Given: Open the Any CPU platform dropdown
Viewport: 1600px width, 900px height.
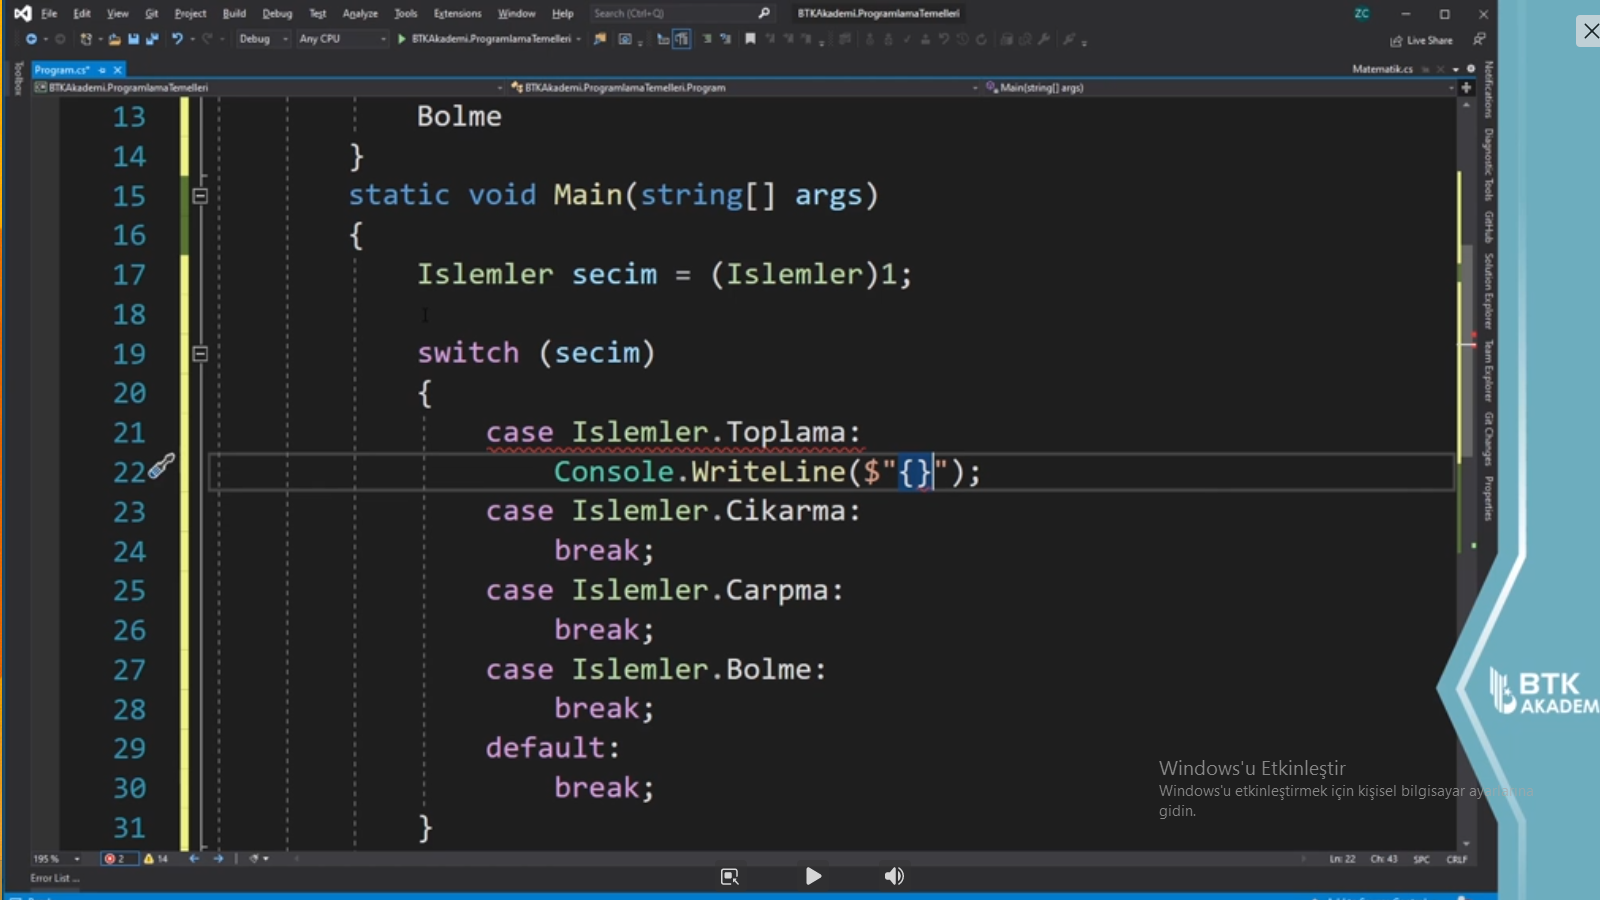Looking at the screenshot, I should (342, 39).
